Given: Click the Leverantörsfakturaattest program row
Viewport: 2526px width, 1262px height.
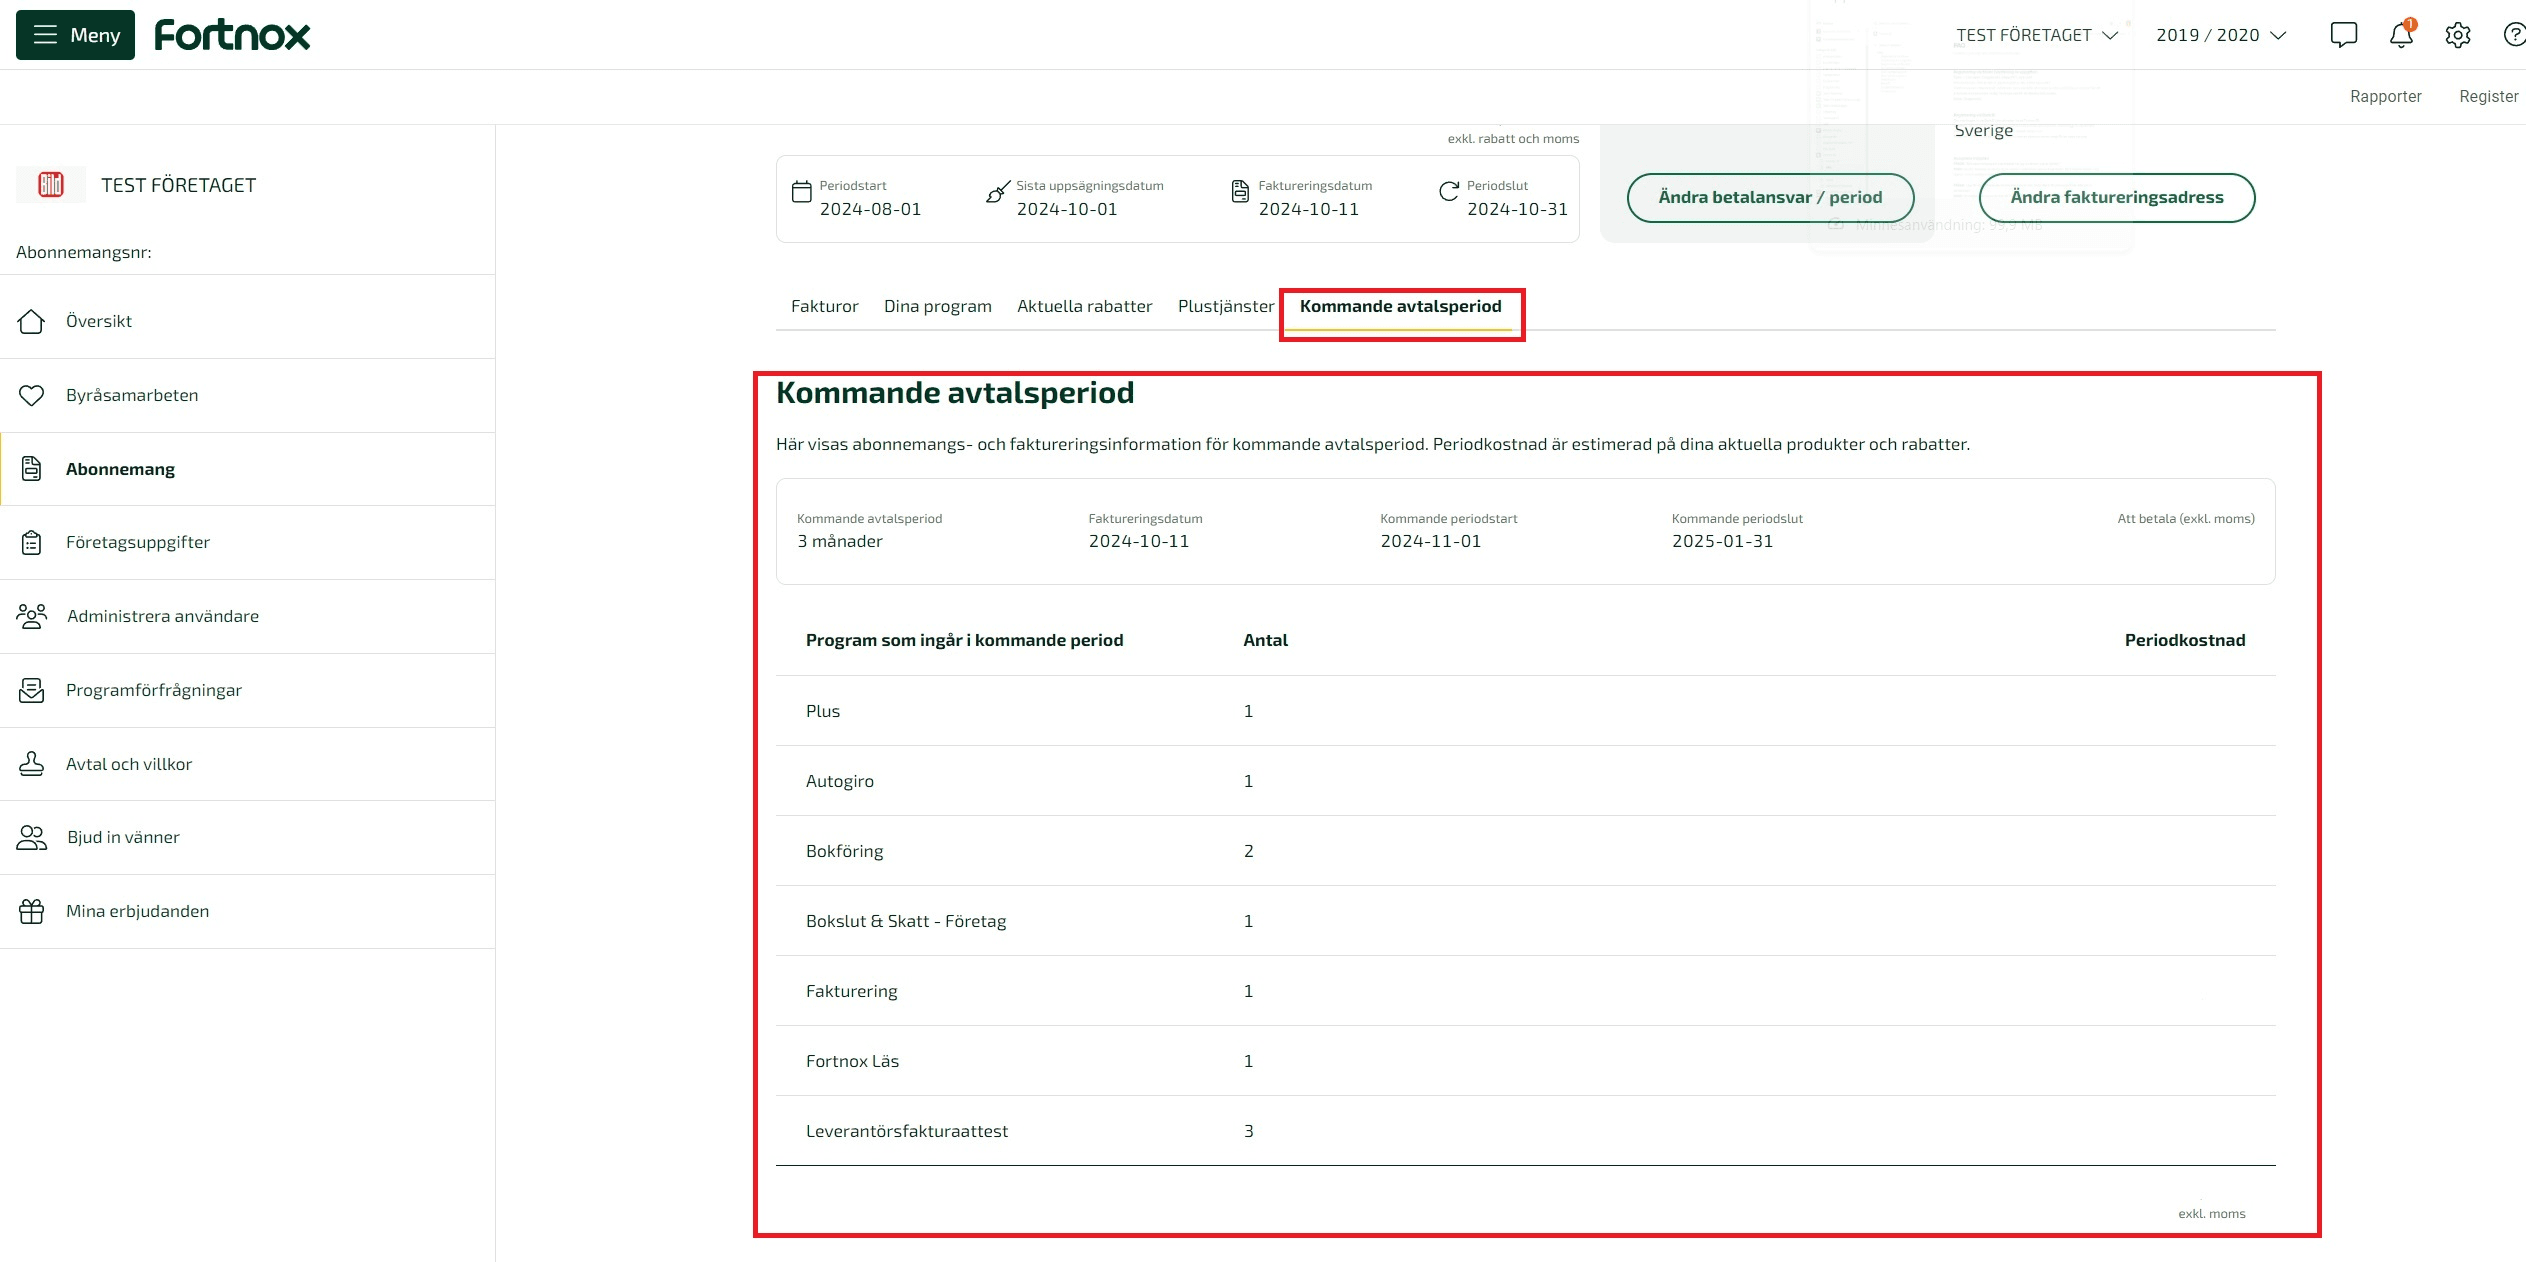Looking at the screenshot, I should (1525, 1131).
